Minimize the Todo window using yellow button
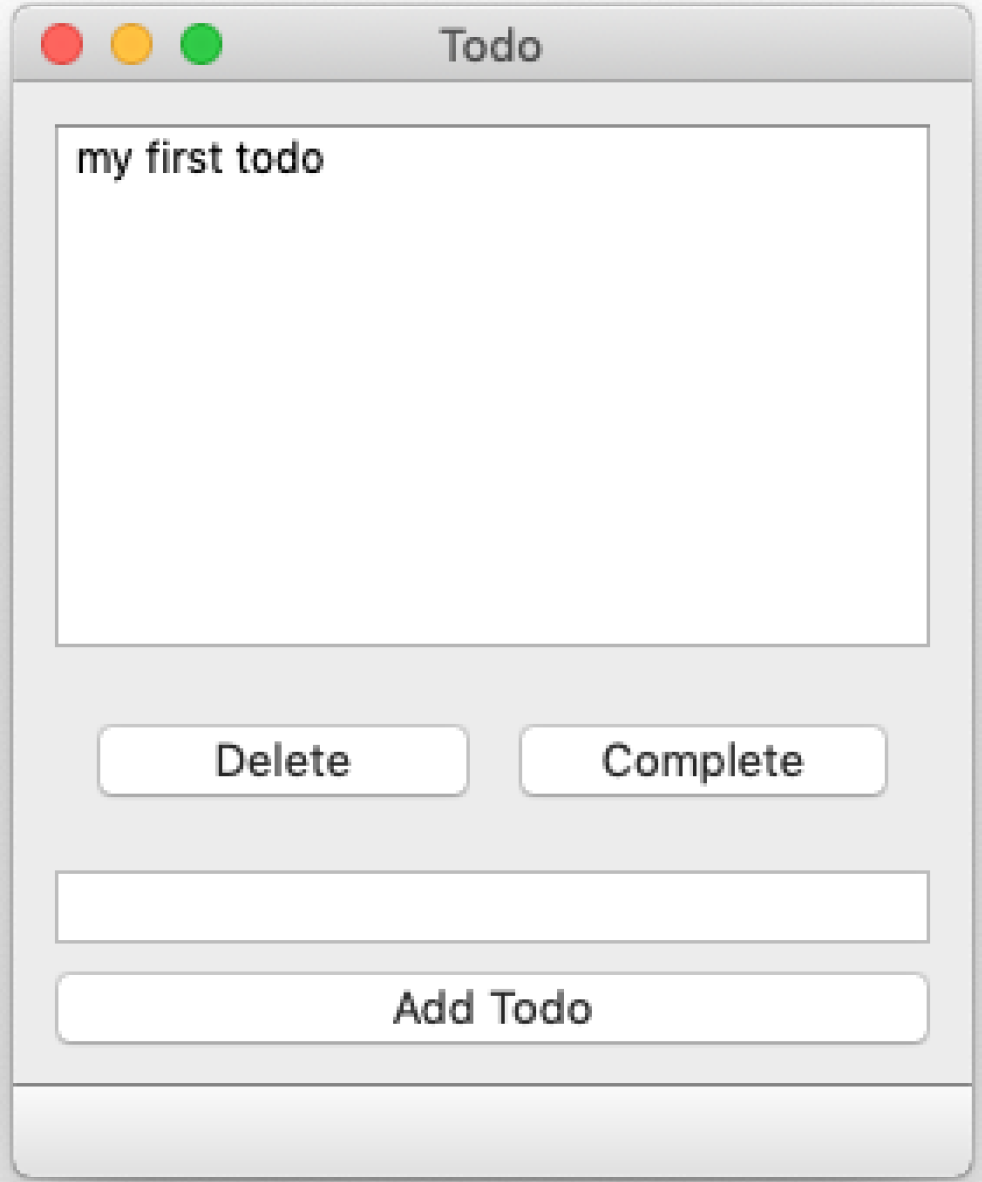This screenshot has width=982, height=1182. [132, 44]
